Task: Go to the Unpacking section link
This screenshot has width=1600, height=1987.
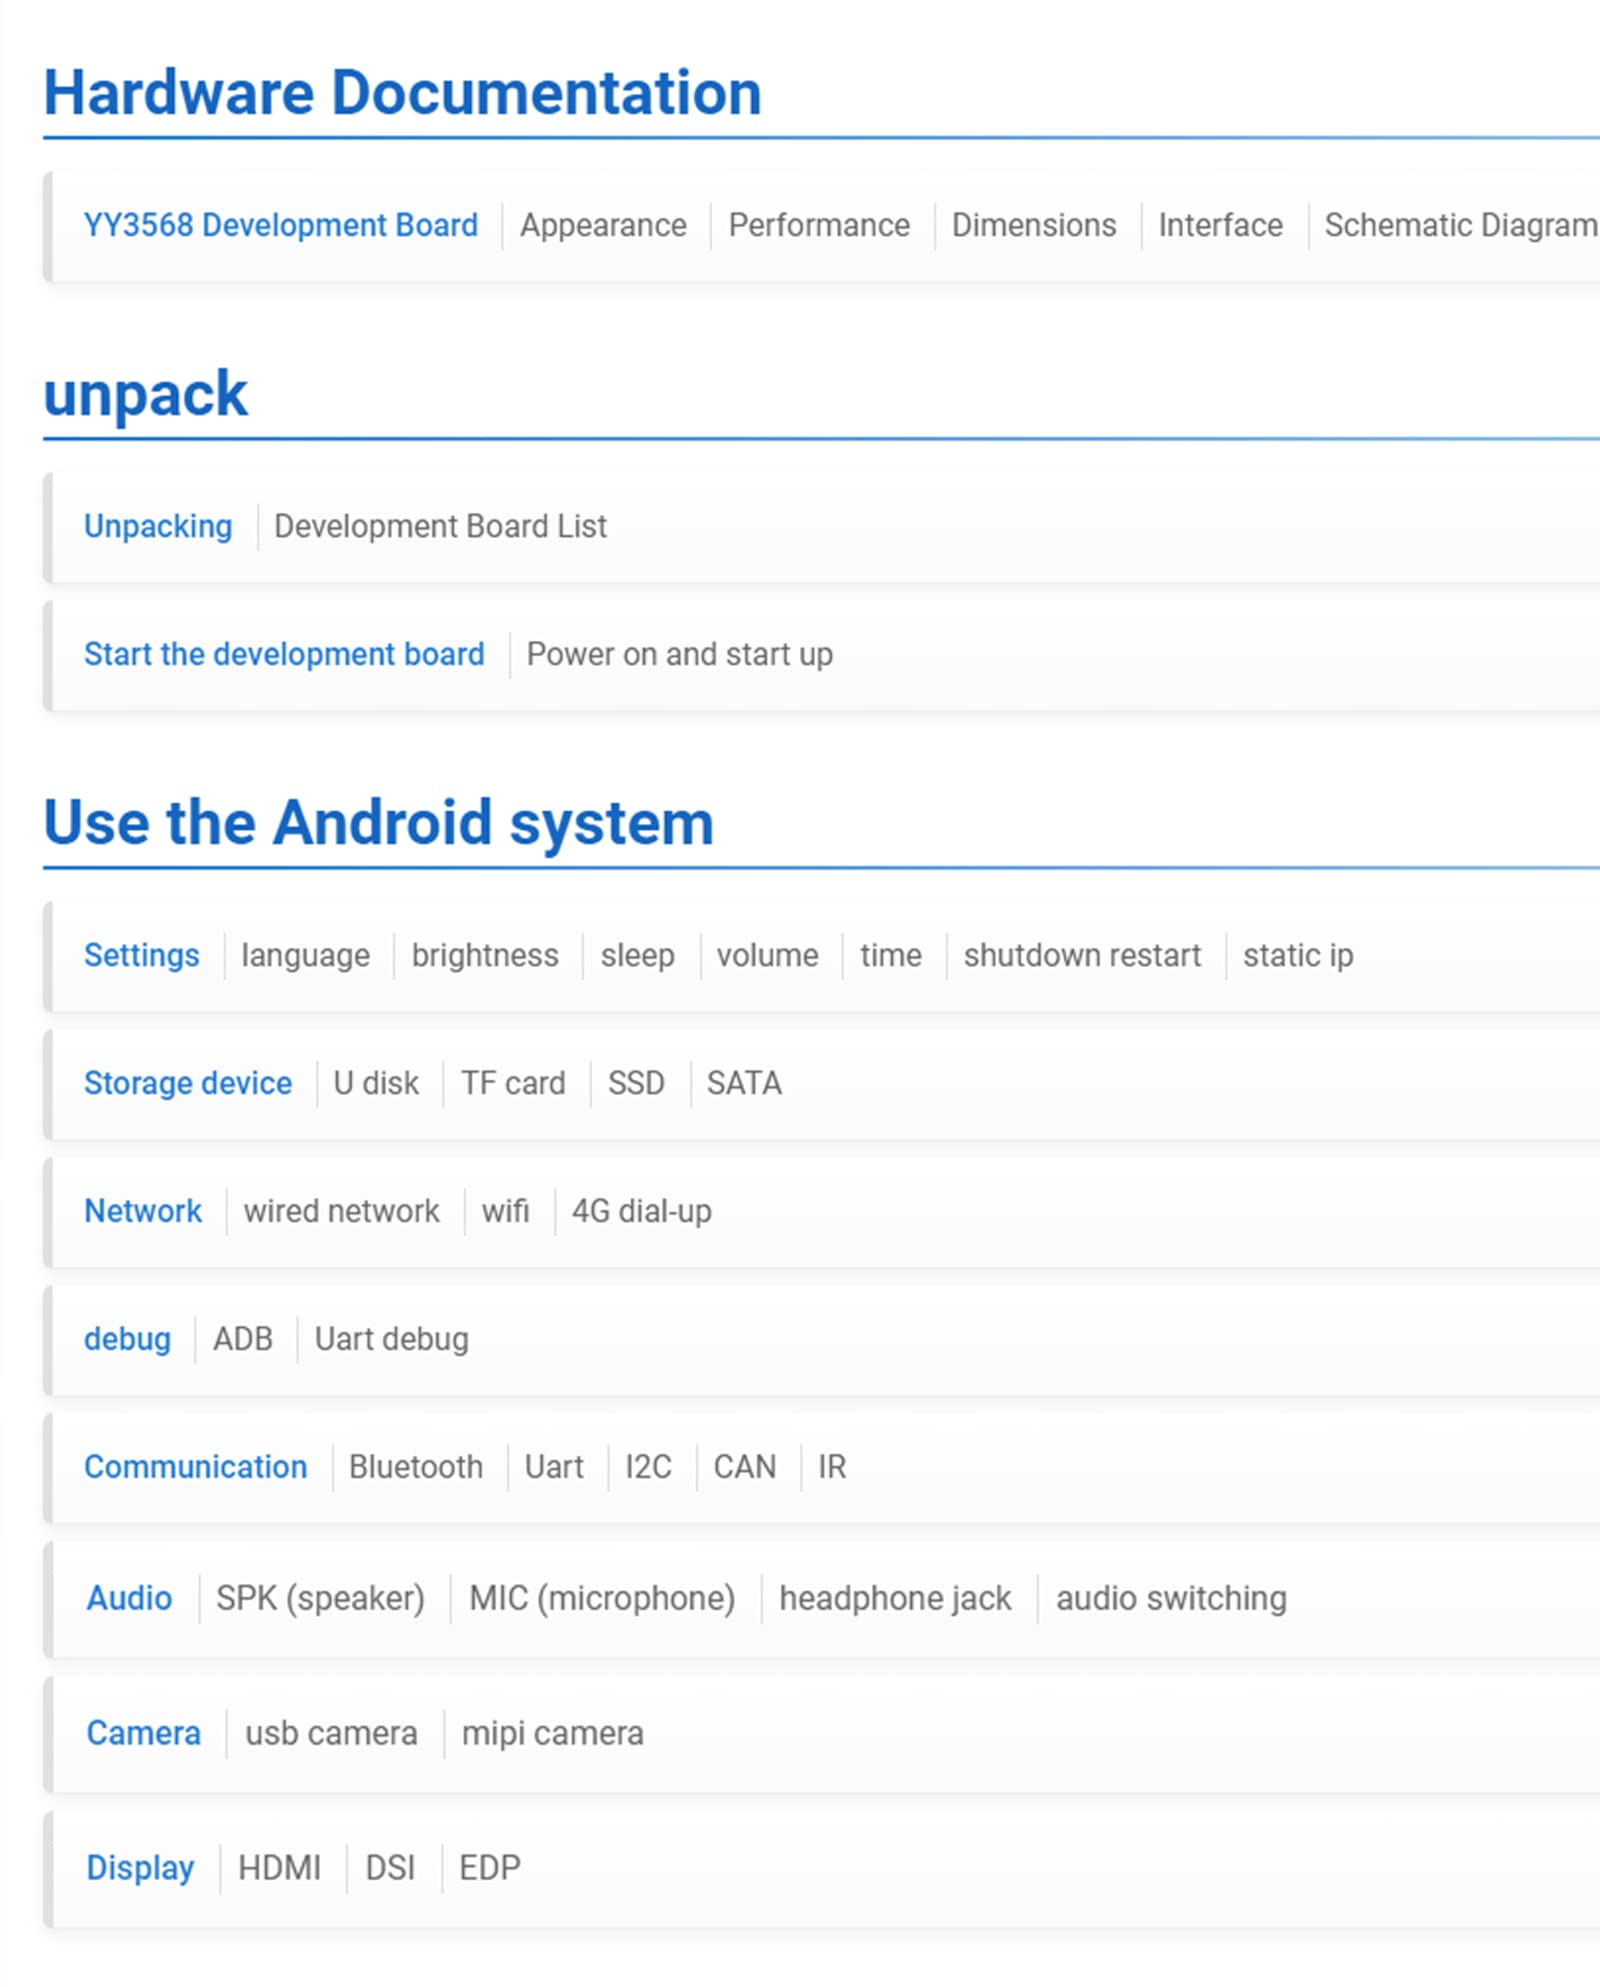Action: click(158, 526)
